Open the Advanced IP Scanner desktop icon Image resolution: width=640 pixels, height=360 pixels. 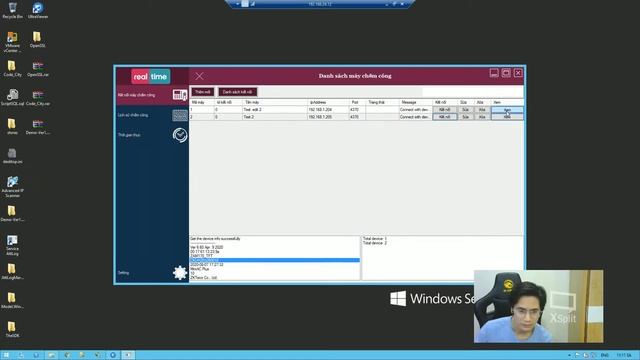pyautogui.click(x=12, y=187)
